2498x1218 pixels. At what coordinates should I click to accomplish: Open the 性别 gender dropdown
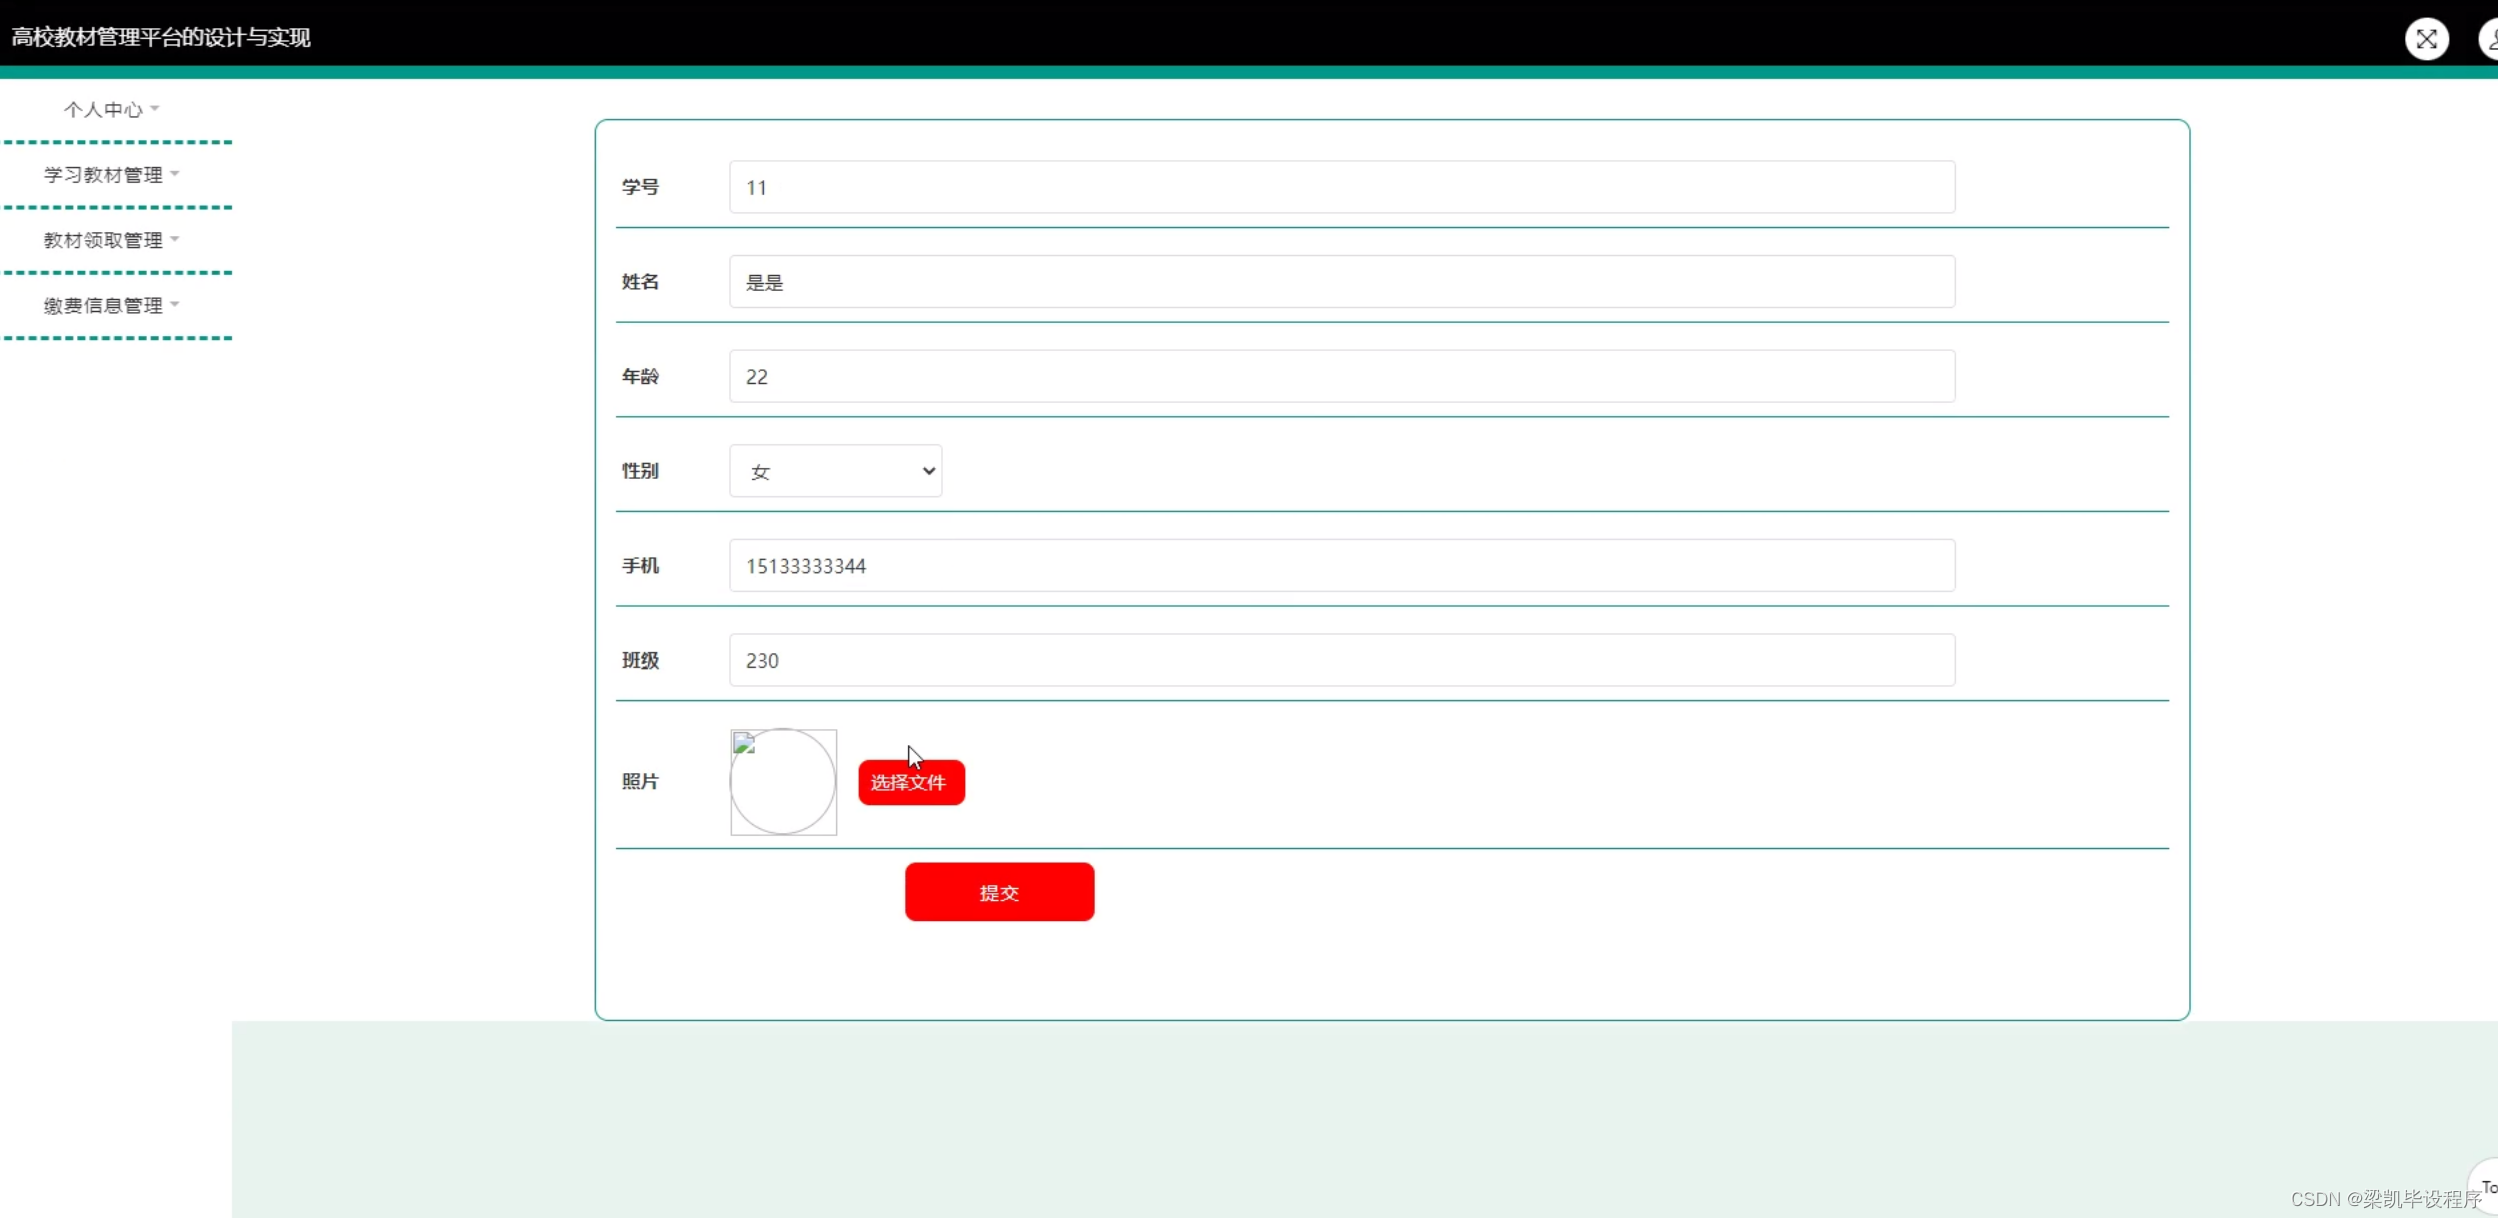[835, 471]
